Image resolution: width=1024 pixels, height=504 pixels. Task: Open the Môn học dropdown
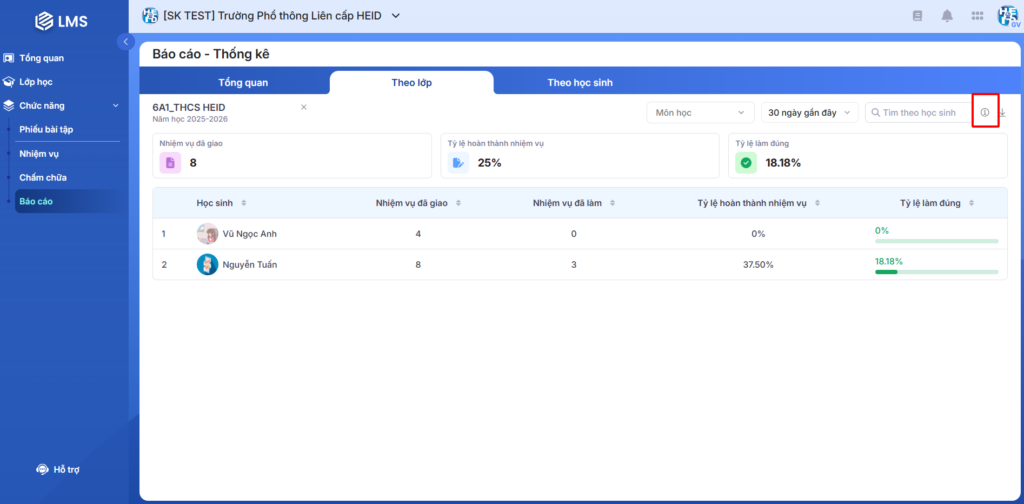pos(700,113)
